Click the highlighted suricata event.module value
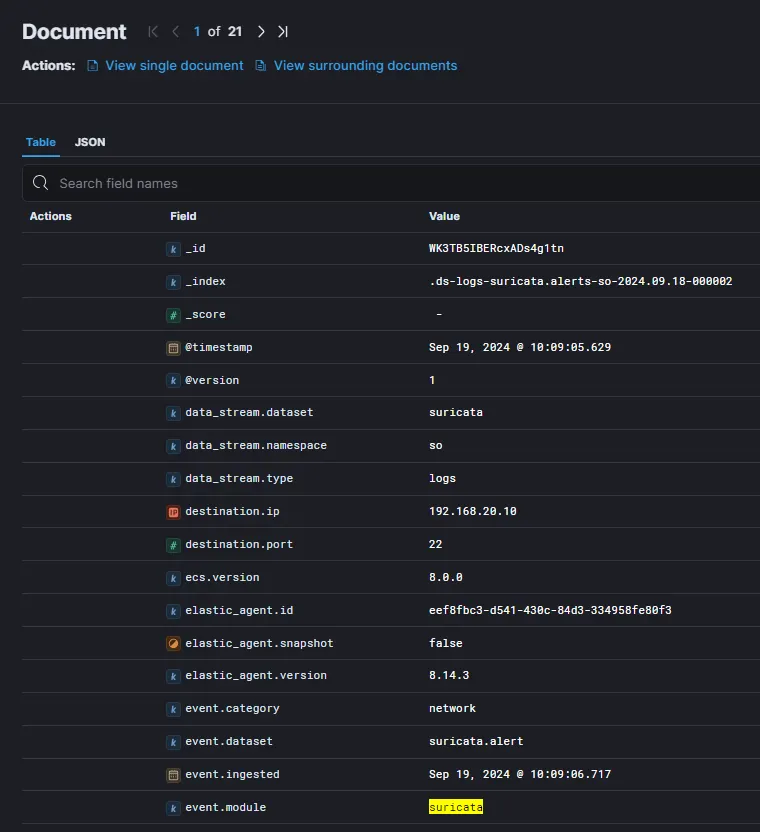The height and width of the screenshot is (832, 760). pyautogui.click(x=456, y=807)
